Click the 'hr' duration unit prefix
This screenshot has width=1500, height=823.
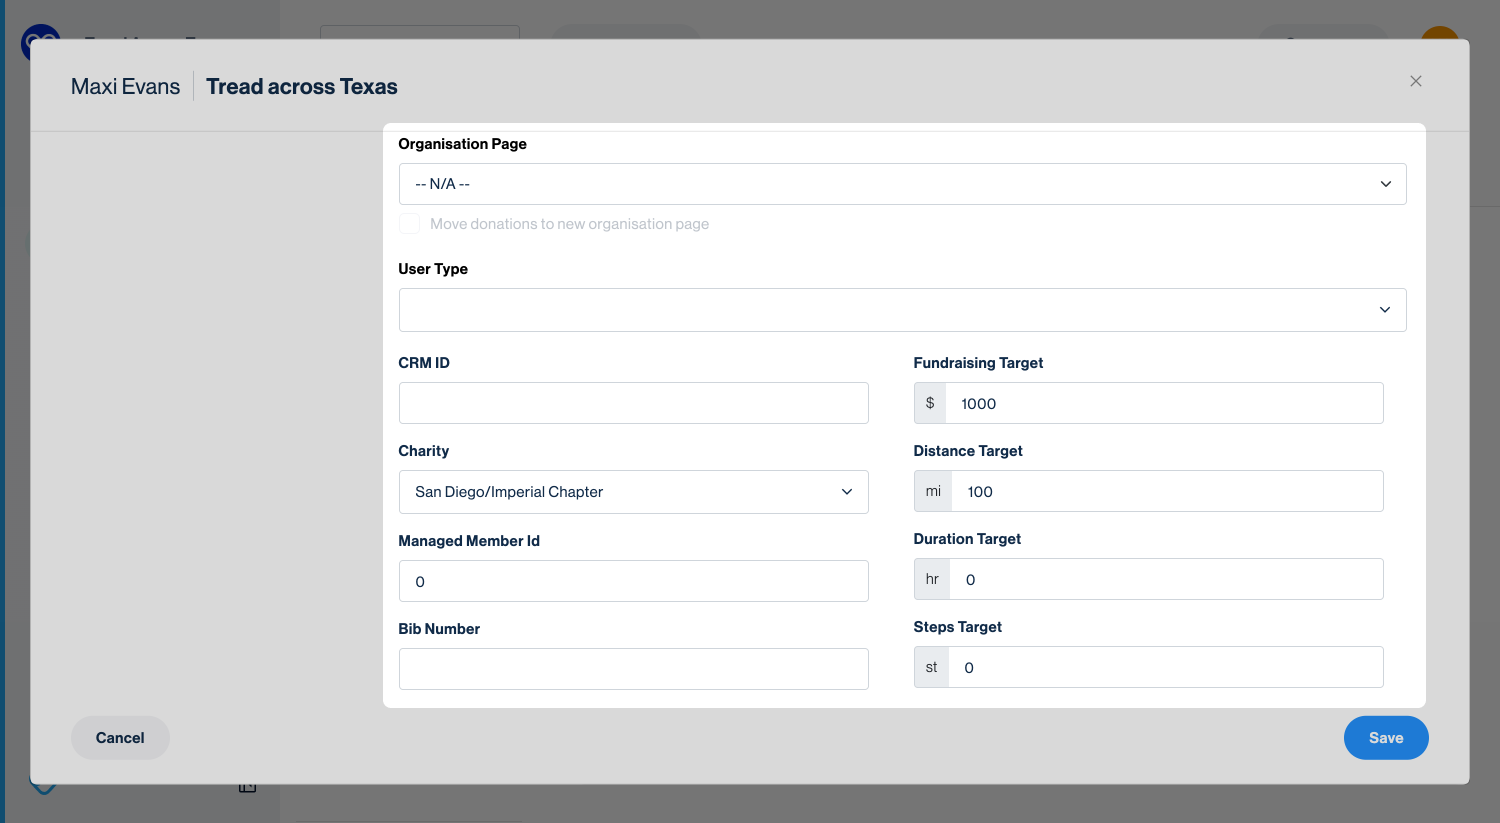point(932,579)
